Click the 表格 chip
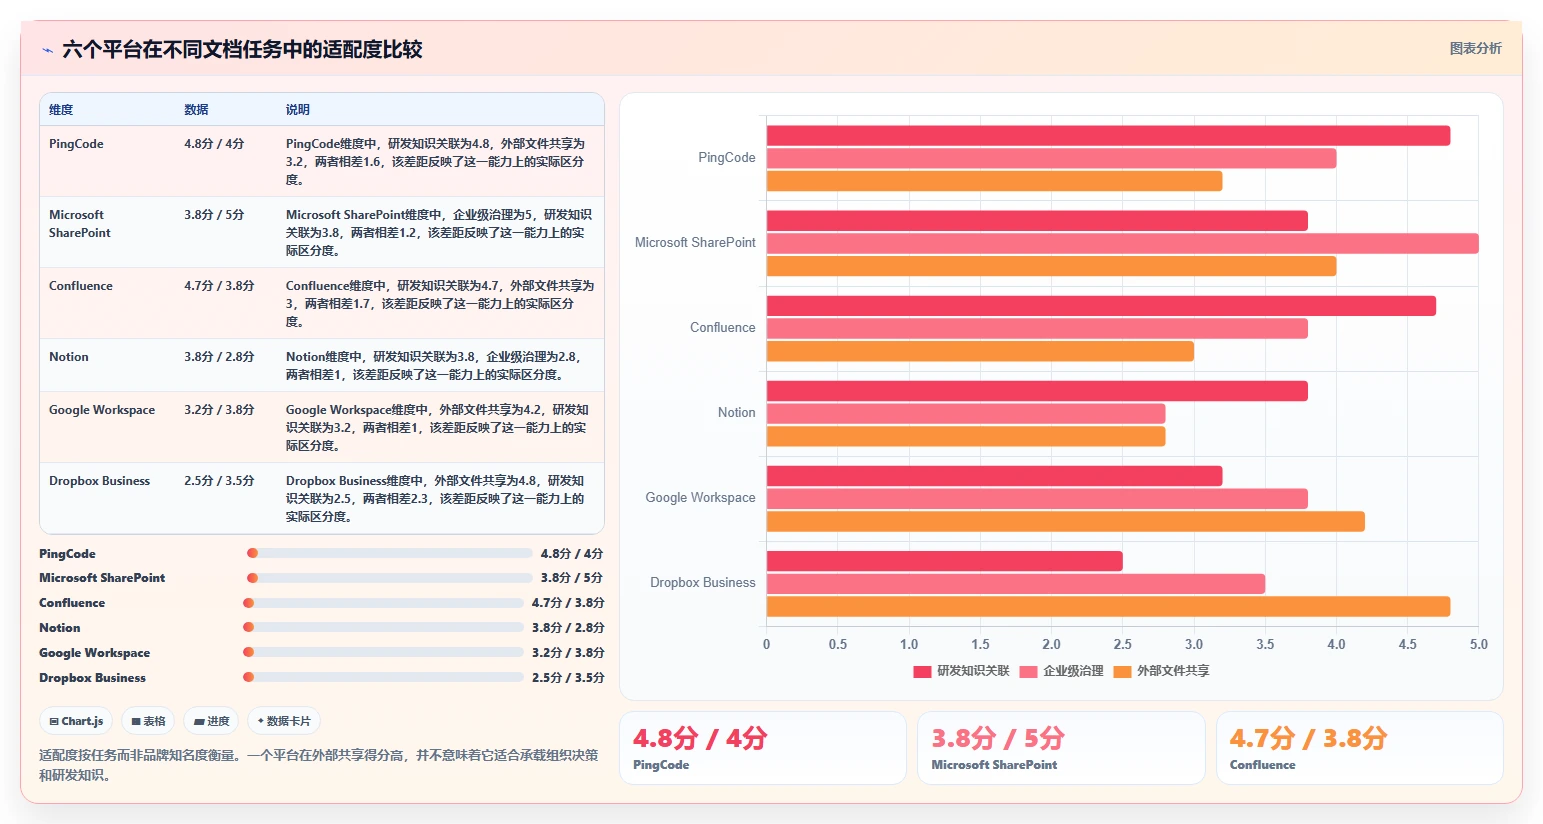 pyautogui.click(x=148, y=721)
